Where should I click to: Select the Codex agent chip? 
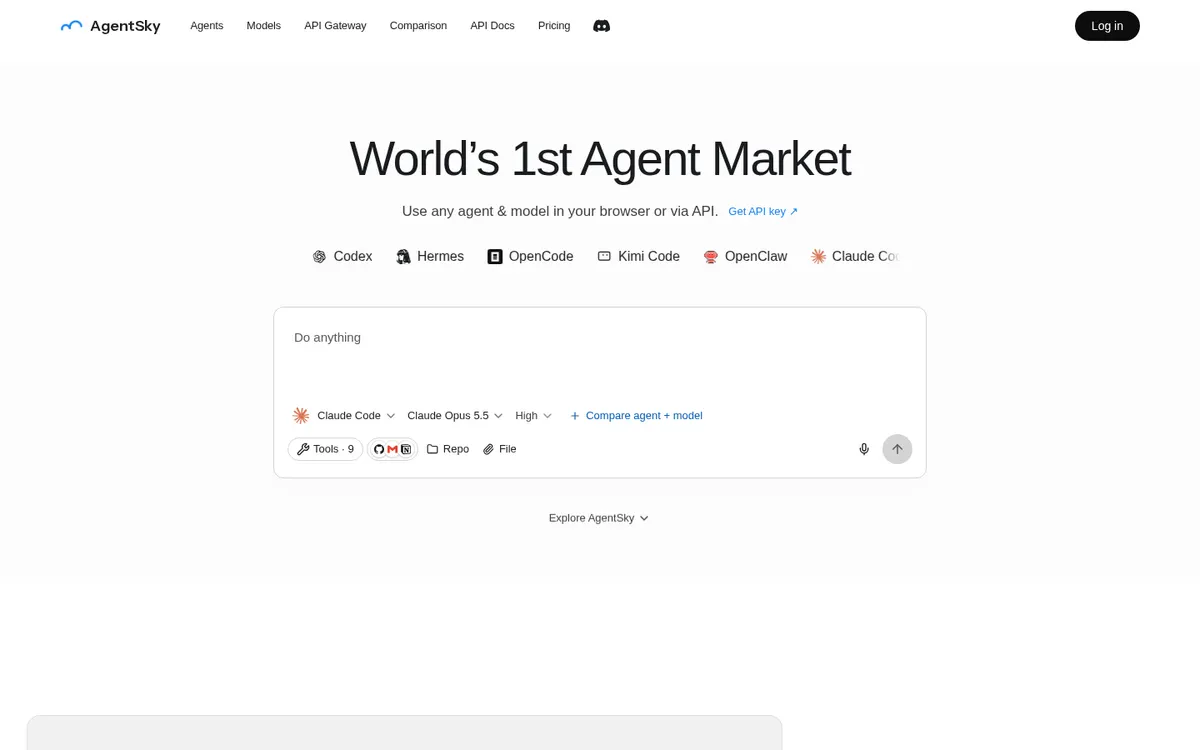click(342, 257)
